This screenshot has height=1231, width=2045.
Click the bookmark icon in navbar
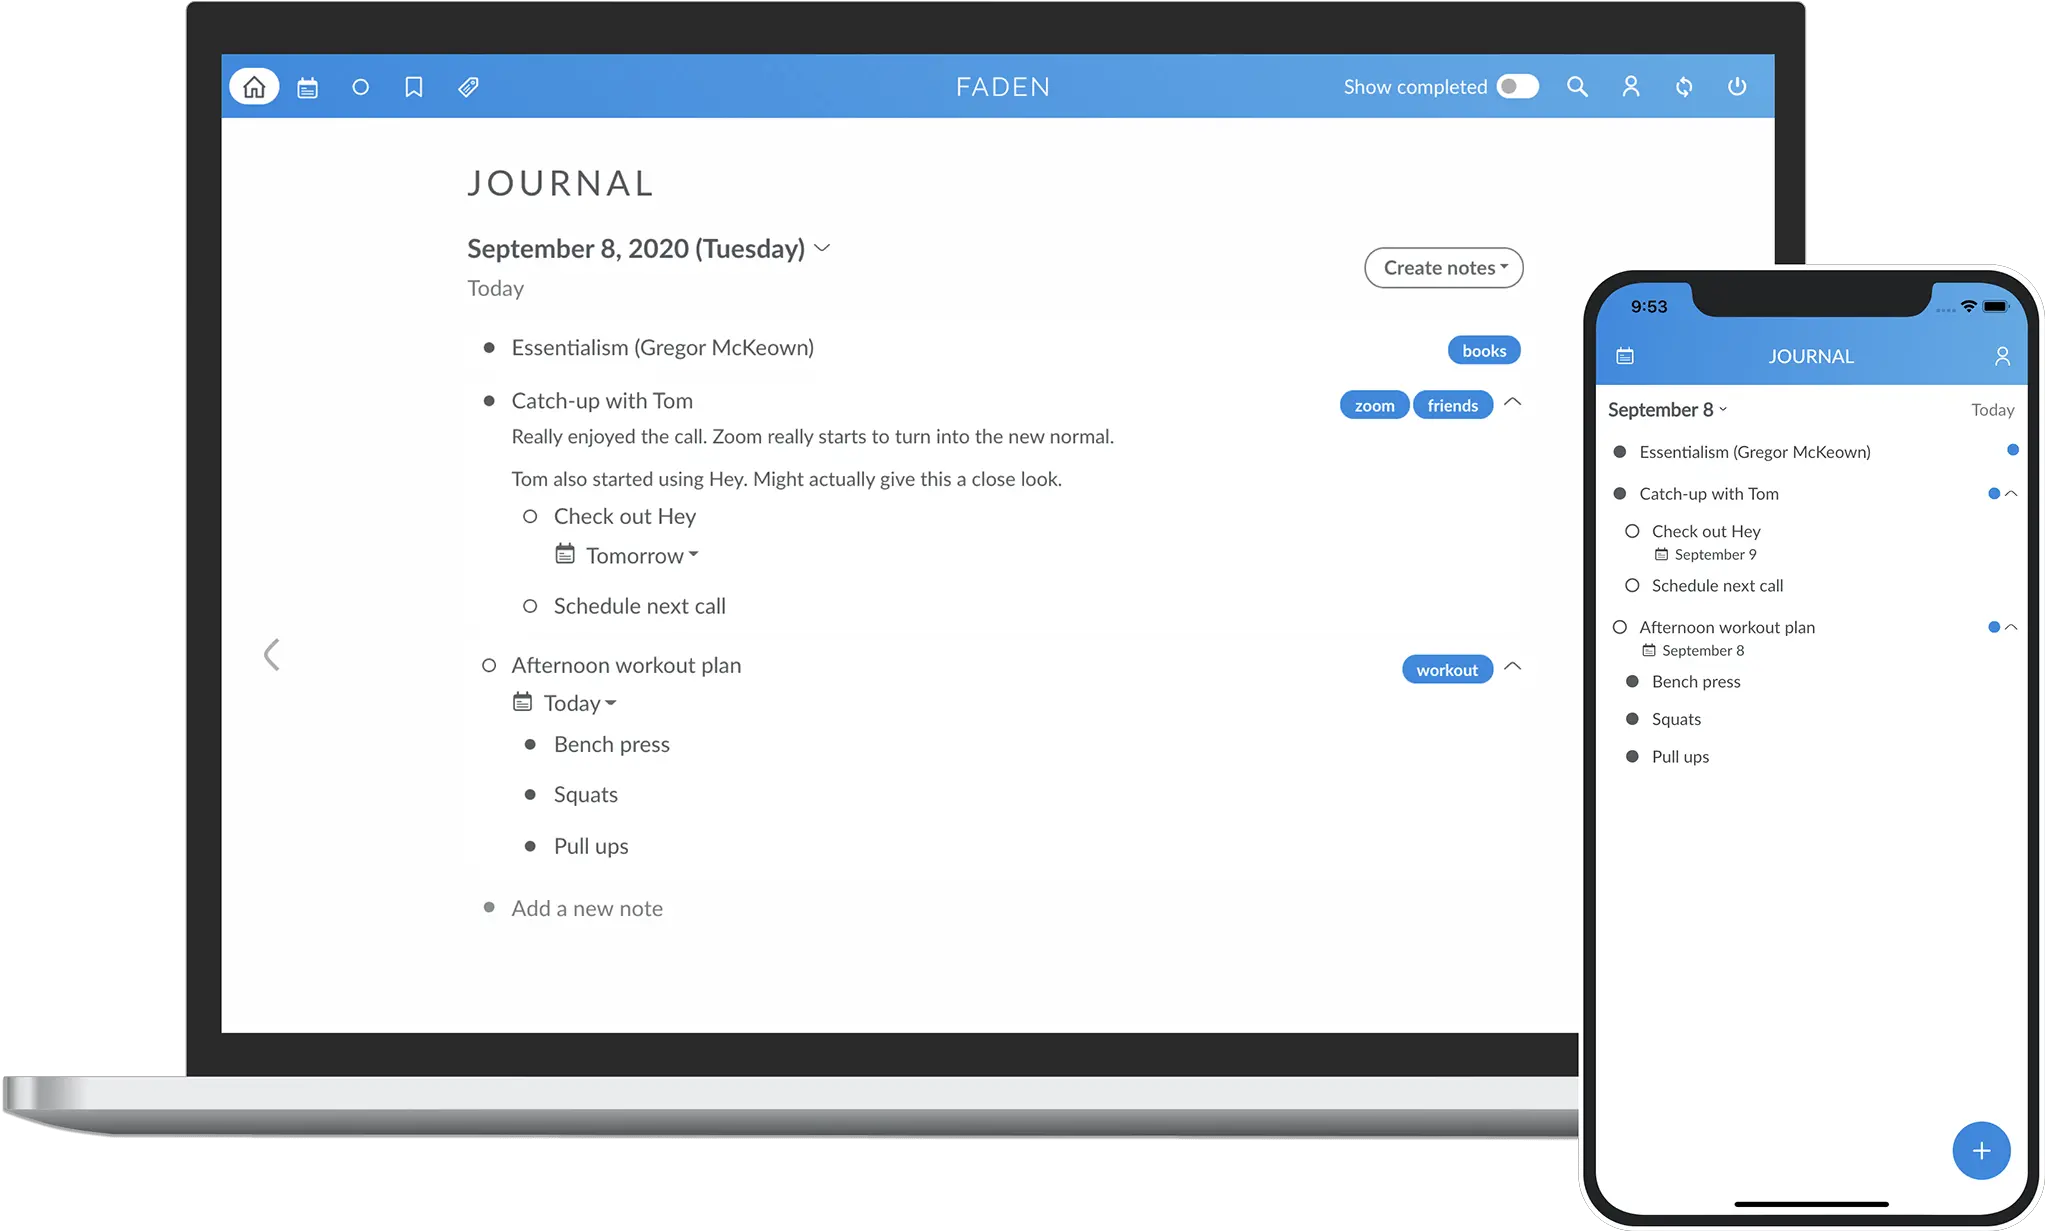[x=413, y=86]
